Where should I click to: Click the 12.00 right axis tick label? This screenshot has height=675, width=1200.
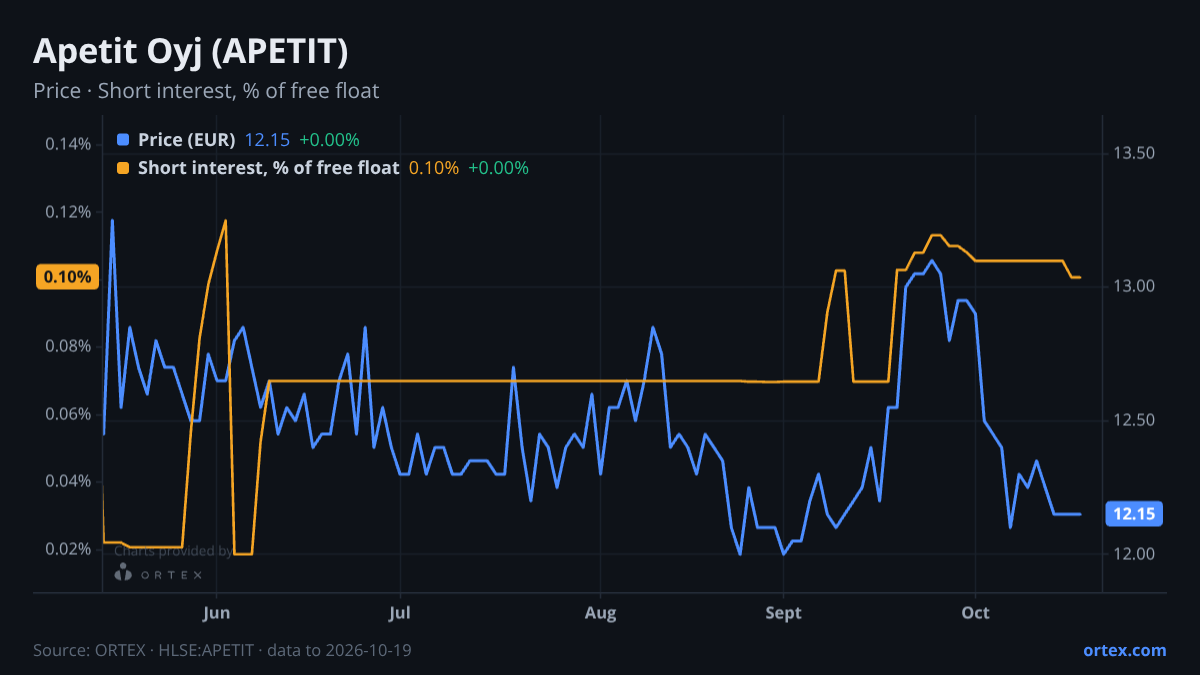tap(1134, 554)
